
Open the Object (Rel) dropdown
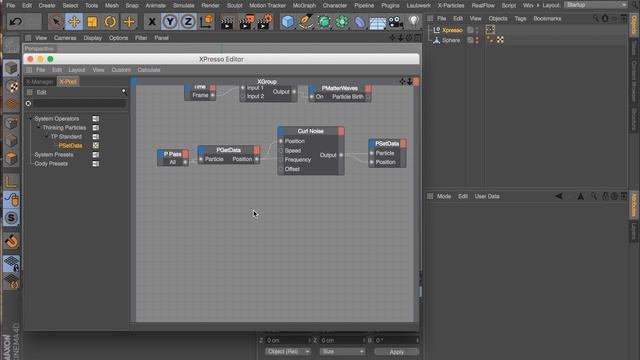(288, 351)
